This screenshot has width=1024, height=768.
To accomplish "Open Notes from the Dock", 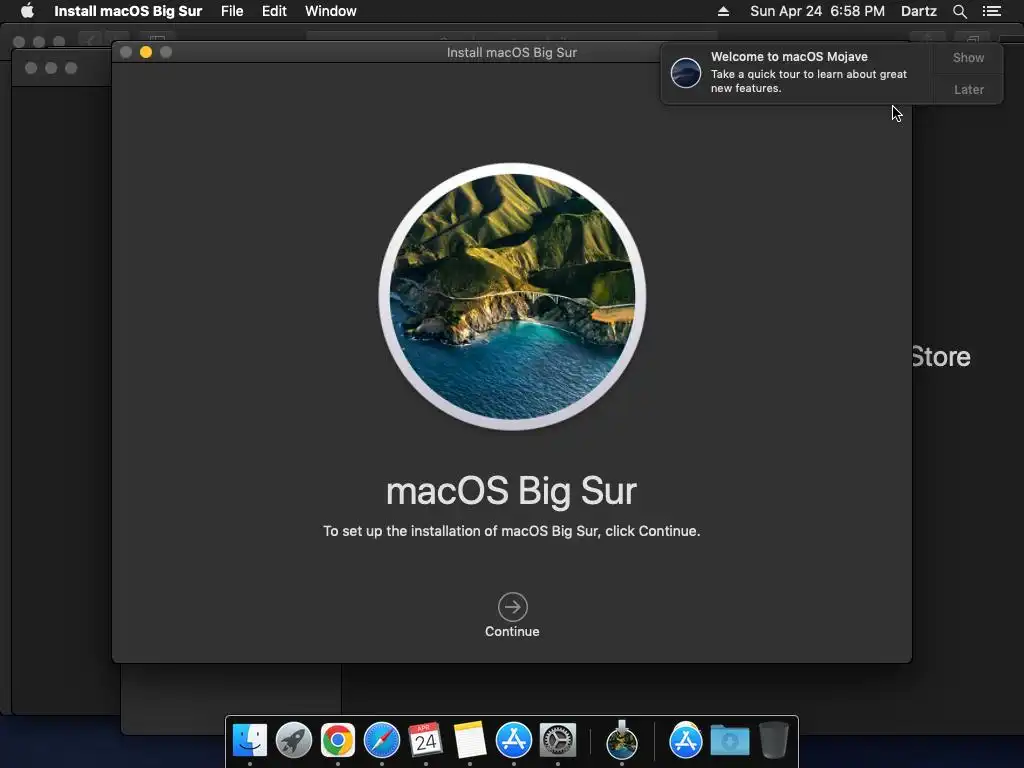I will click(470, 740).
